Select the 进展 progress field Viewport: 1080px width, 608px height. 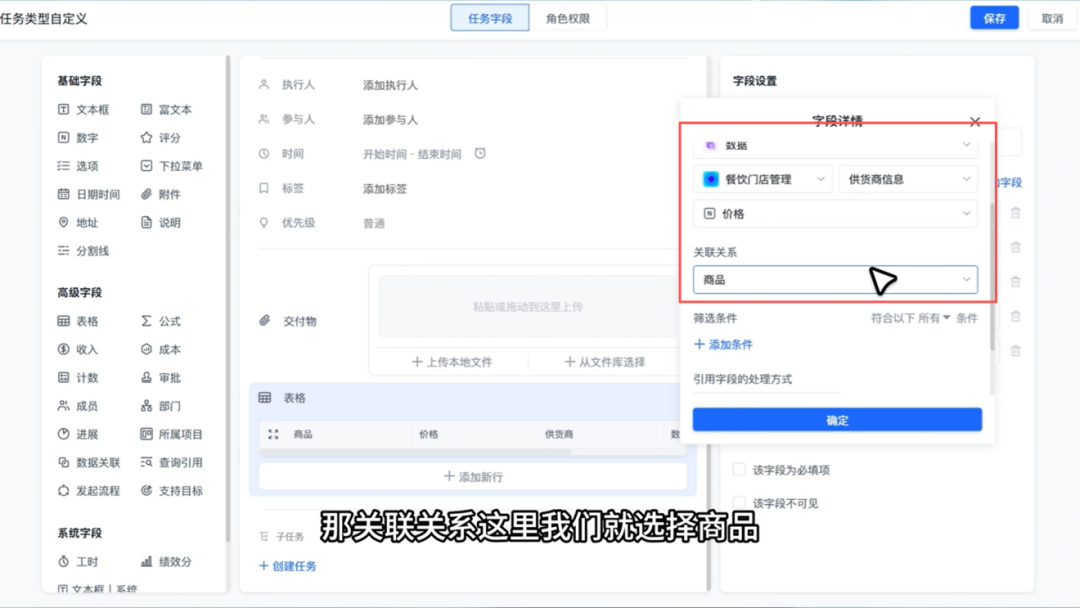click(x=78, y=434)
